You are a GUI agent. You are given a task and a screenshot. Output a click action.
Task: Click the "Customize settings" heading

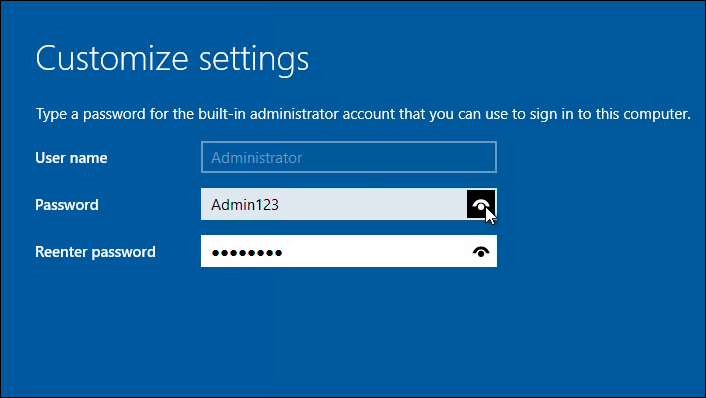pos(172,59)
